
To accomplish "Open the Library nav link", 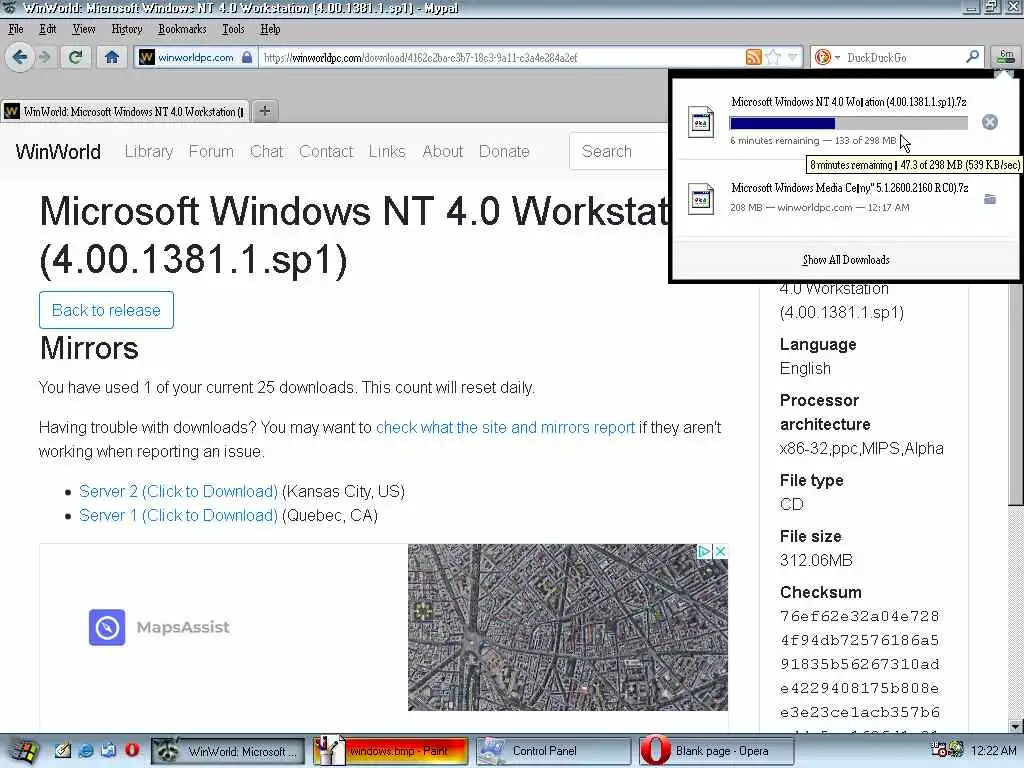I will [149, 152].
